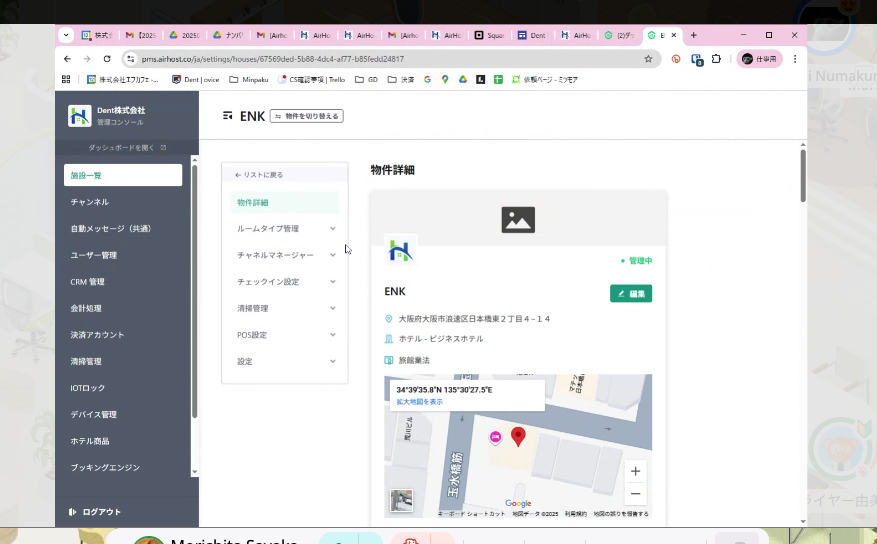The height and width of the screenshot is (544, 877).
Task: Click the ログアウト logout item
Action: coord(101,512)
